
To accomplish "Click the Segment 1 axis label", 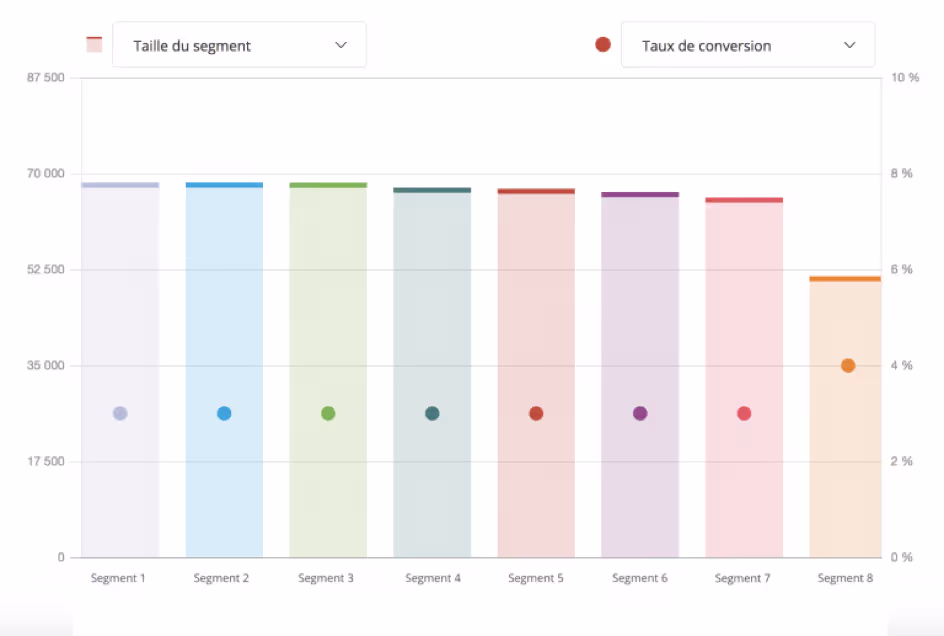I will coord(118,578).
